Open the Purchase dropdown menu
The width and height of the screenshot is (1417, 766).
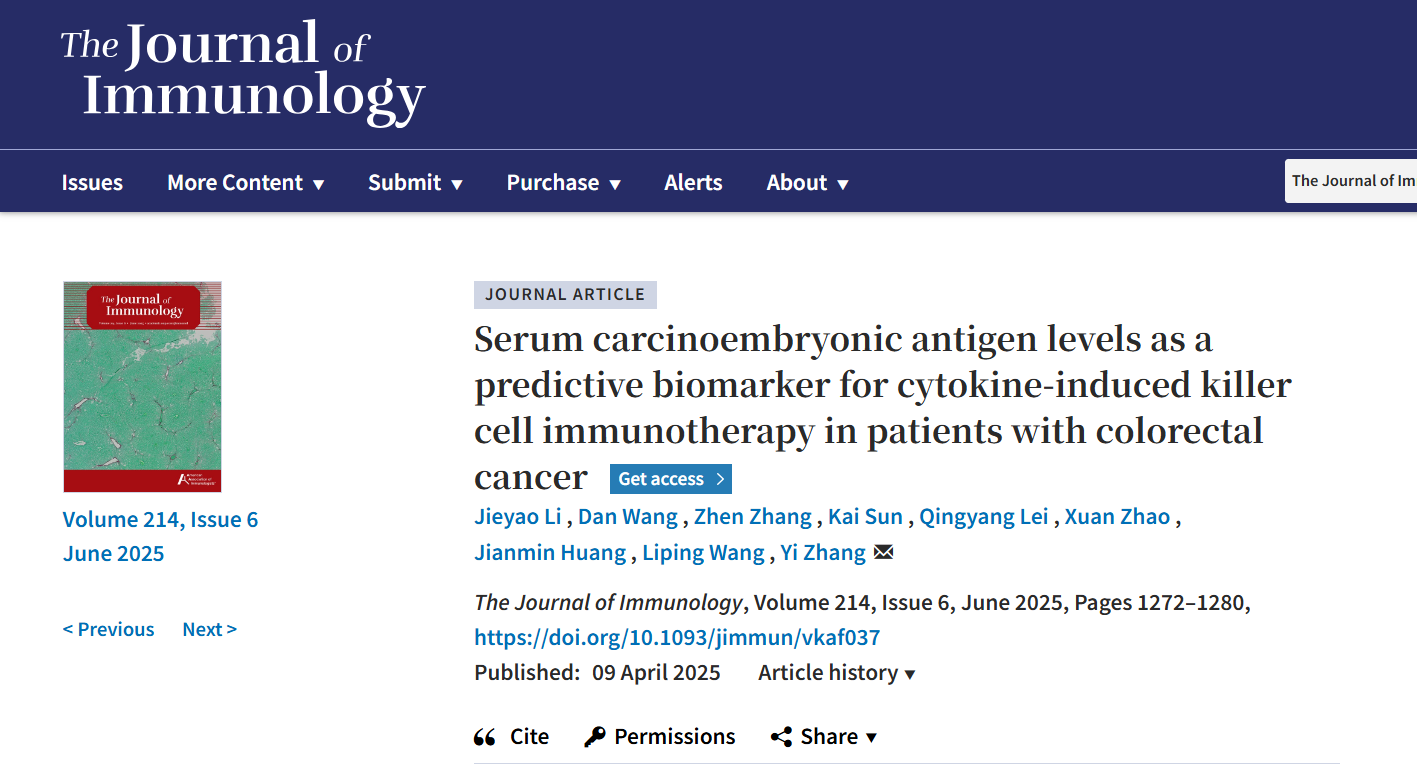pyautogui.click(x=564, y=183)
